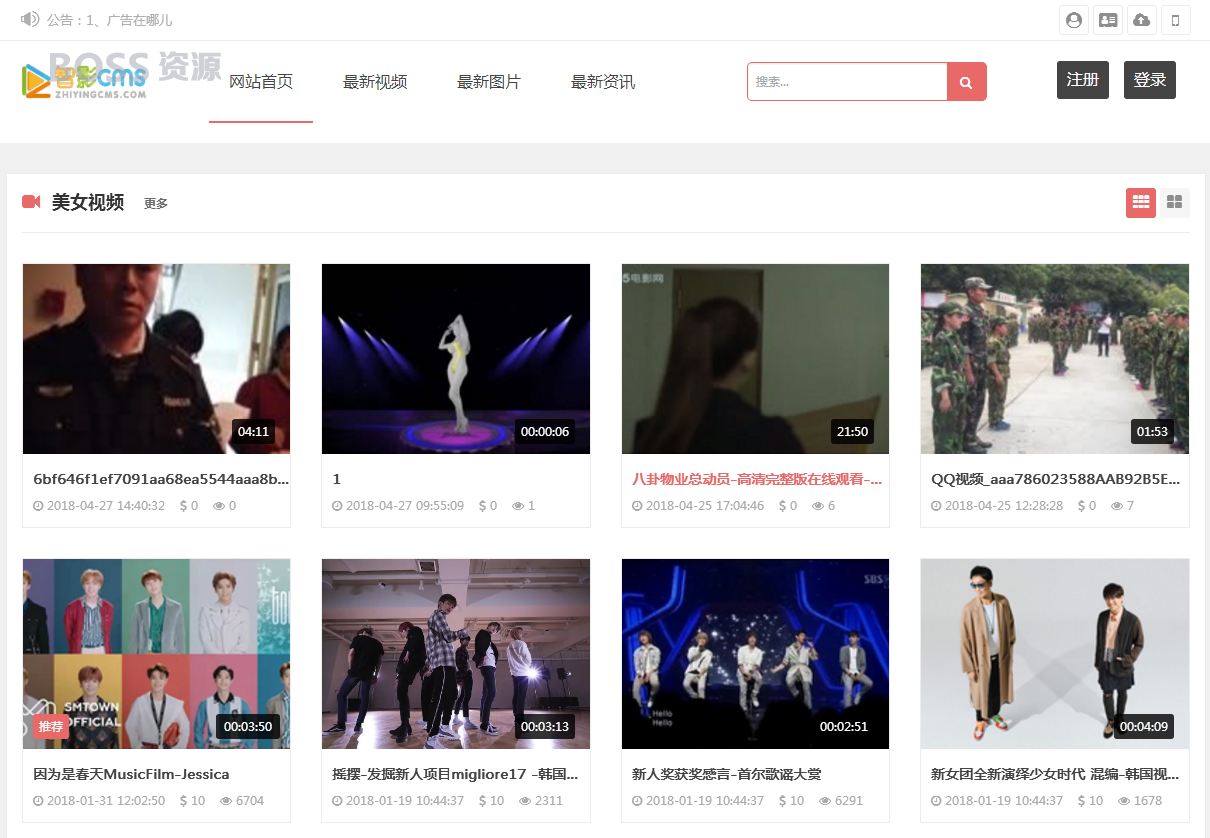Image resolution: width=1210 pixels, height=838 pixels.
Task: Open the user profile icon in top bar
Action: pos(1074,20)
